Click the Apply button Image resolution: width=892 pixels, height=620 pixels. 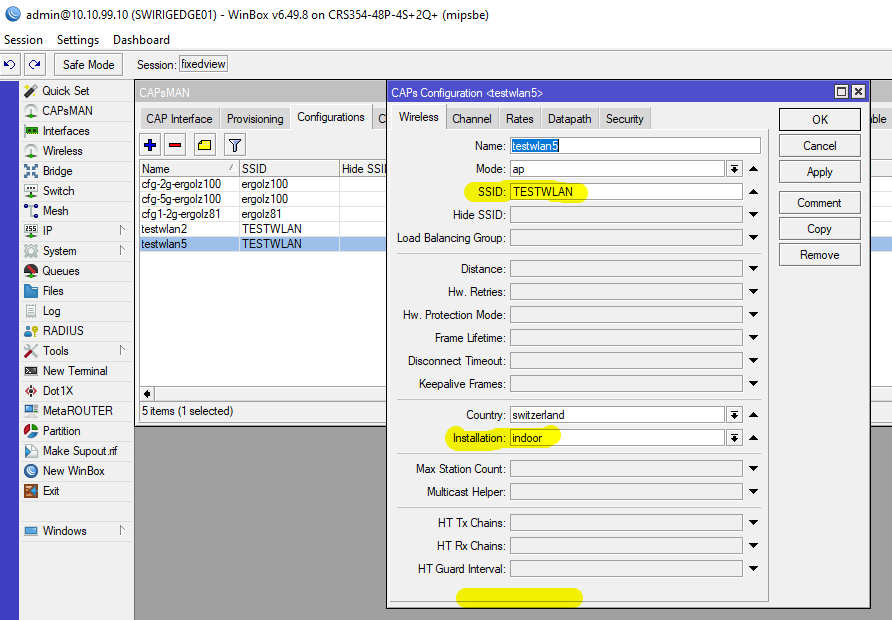tap(819, 172)
